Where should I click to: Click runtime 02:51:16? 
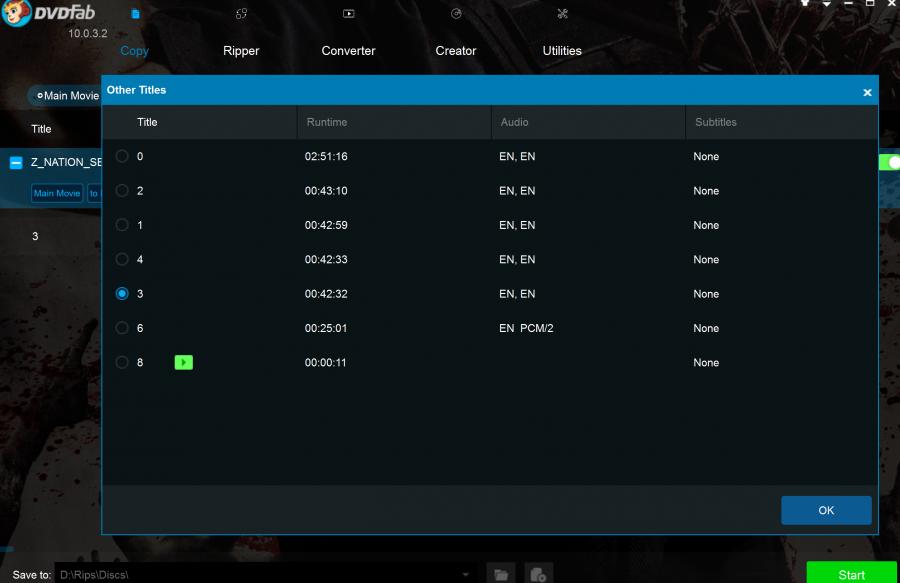(x=326, y=156)
